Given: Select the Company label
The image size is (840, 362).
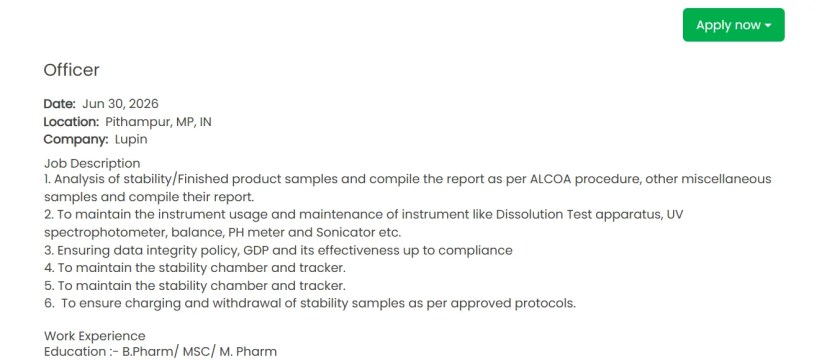Looking at the screenshot, I should (x=76, y=140).
